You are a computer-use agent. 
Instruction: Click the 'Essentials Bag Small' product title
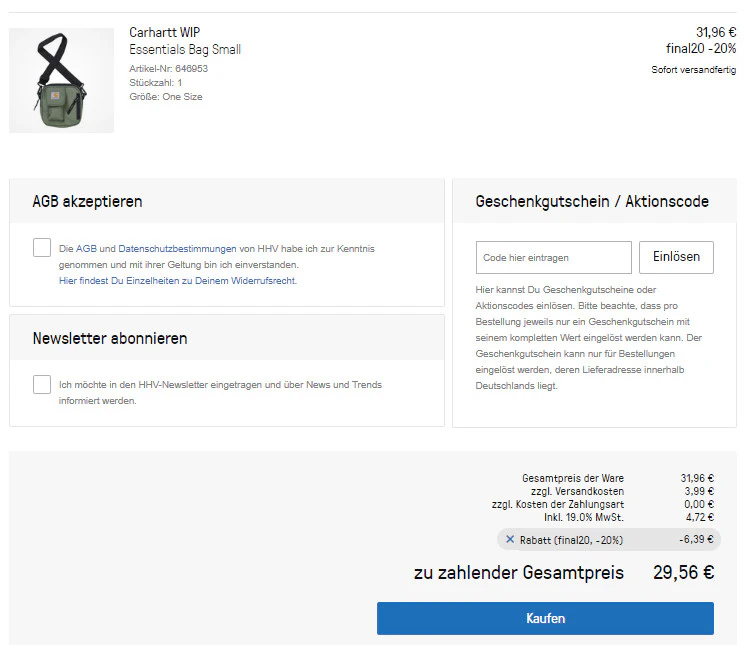pos(185,49)
